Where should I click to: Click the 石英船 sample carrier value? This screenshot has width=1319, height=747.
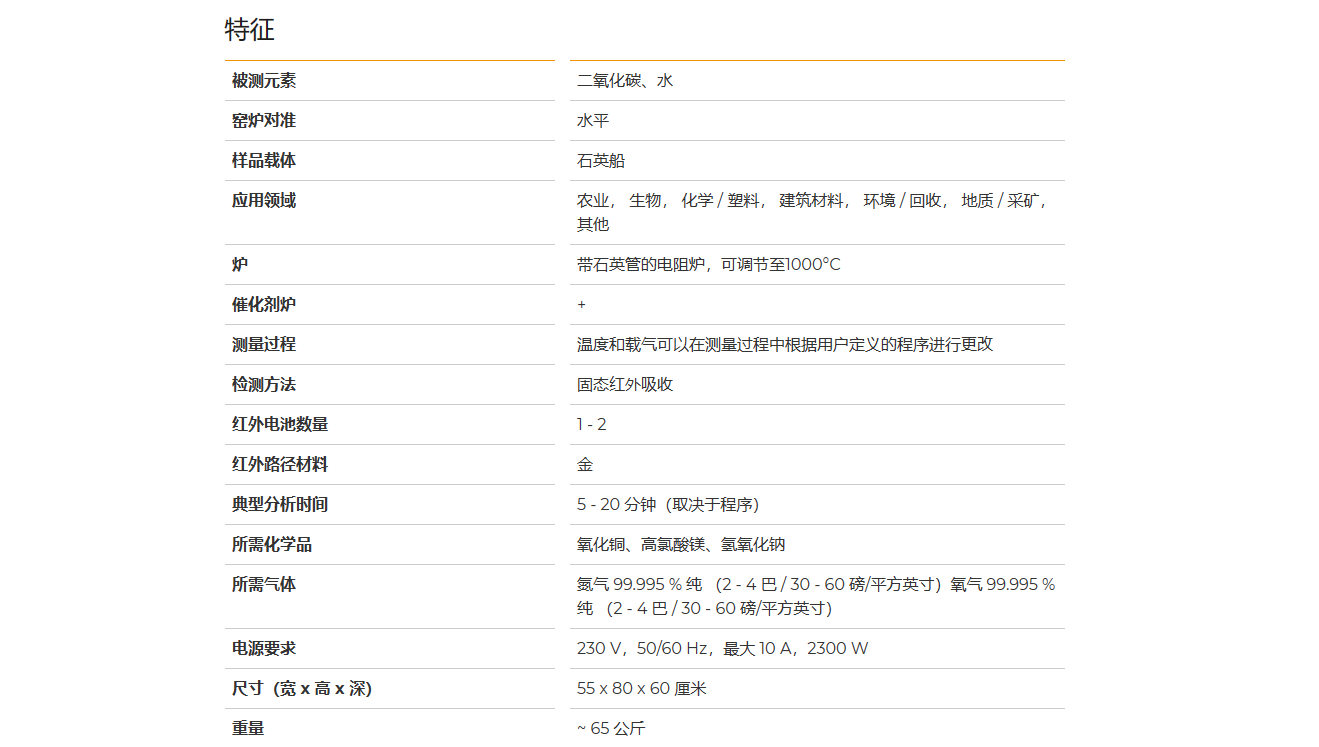600,161
